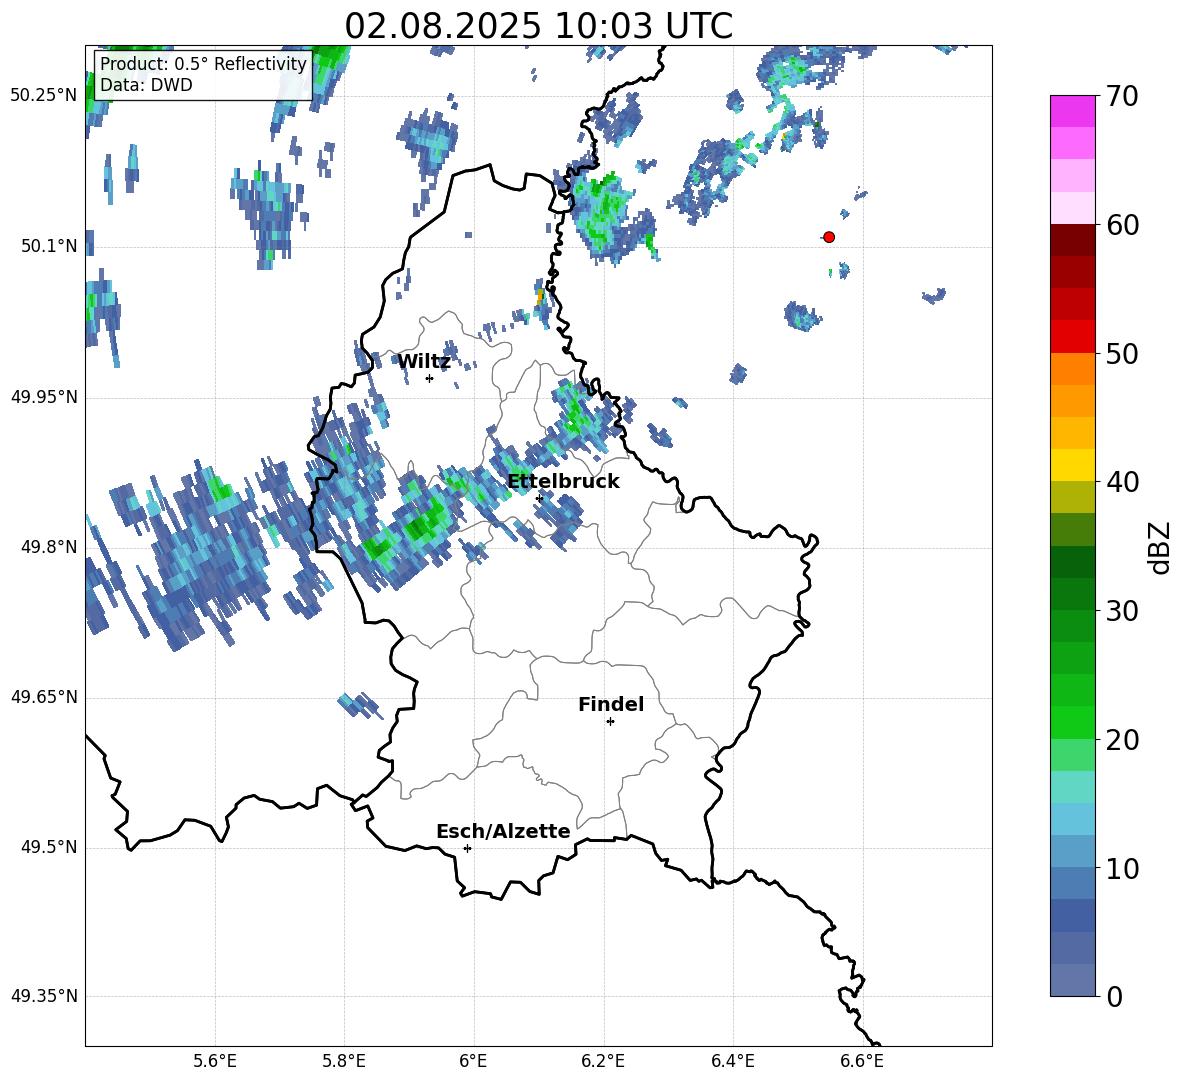Click the Wiltz city label
Viewport: 1184px width, 1081px height.
(x=424, y=362)
